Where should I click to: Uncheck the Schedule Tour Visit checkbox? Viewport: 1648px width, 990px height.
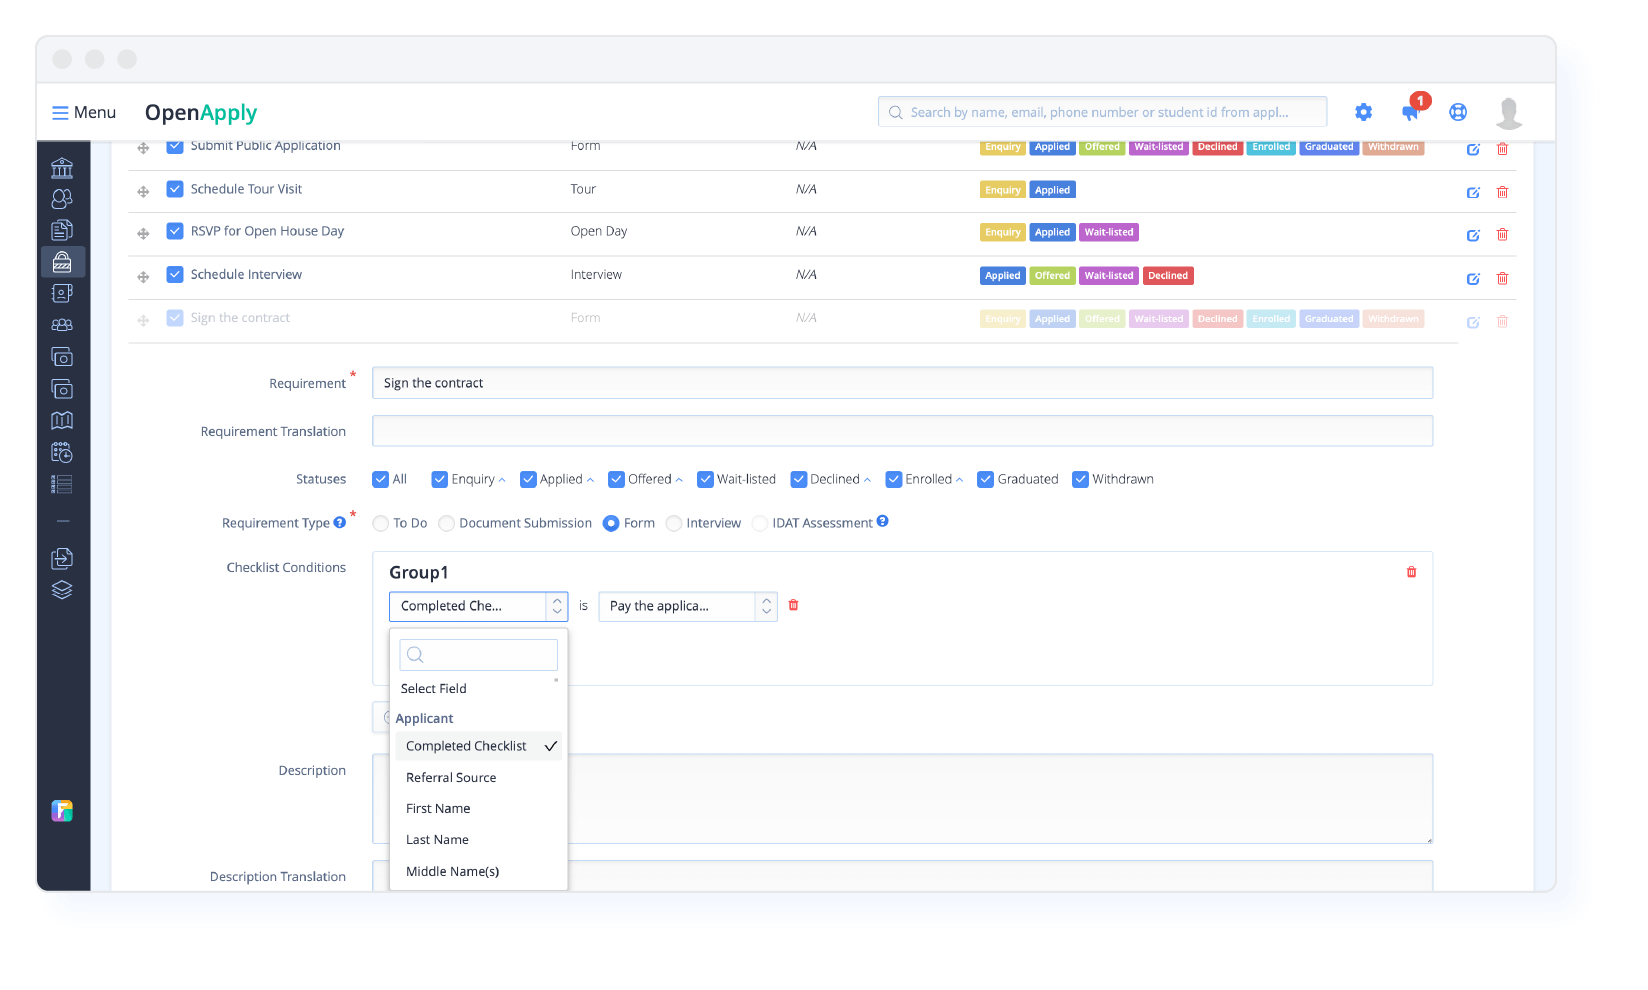pyautogui.click(x=175, y=189)
